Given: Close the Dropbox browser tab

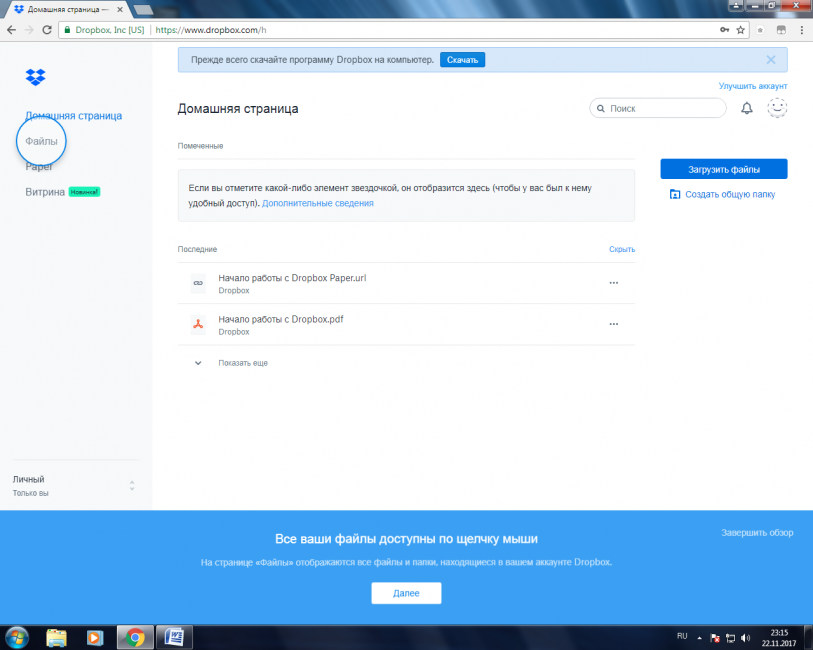Looking at the screenshot, I should 120,9.
